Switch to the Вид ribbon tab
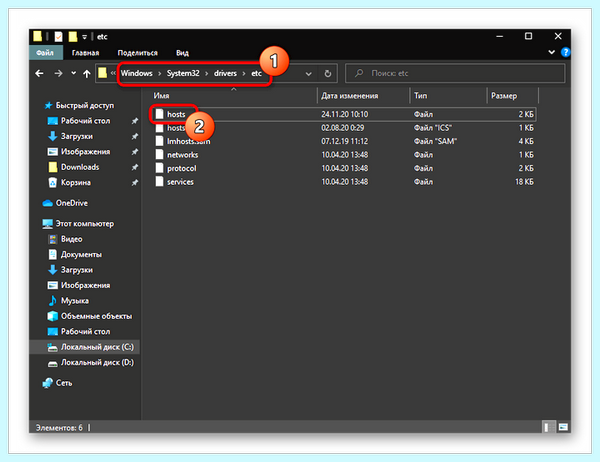This screenshot has height=462, width=600. point(182,53)
